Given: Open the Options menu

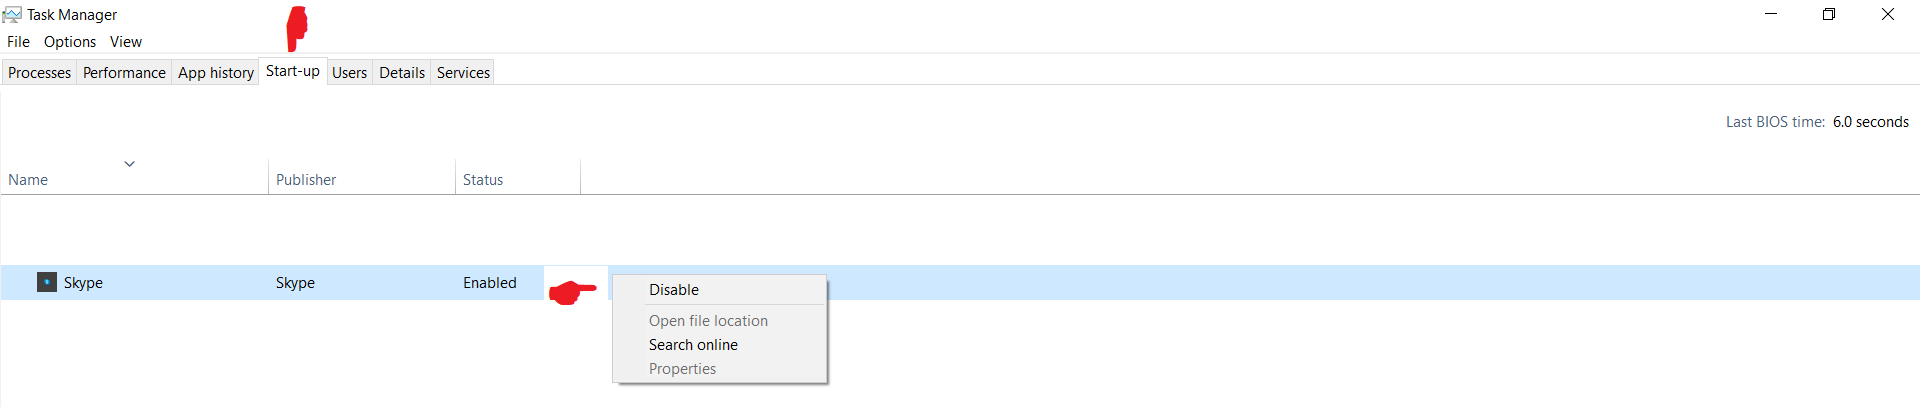Looking at the screenshot, I should pos(70,41).
